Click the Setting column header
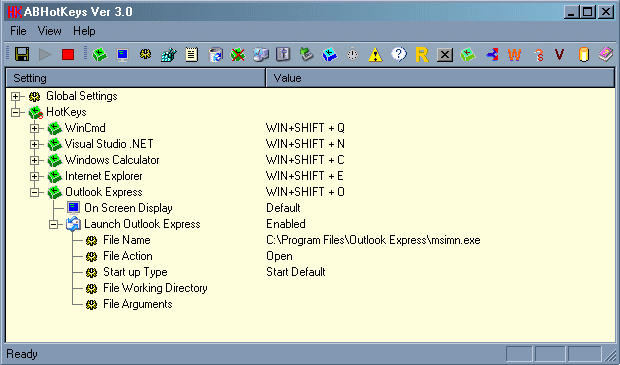Screen dimensions: 620x365 (136, 78)
